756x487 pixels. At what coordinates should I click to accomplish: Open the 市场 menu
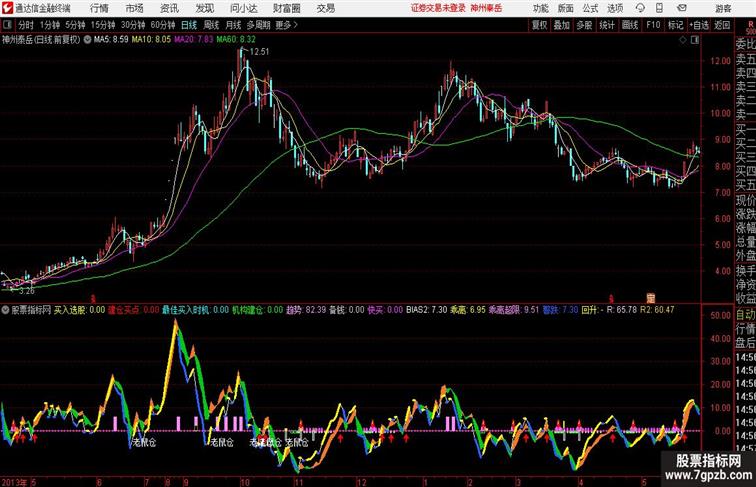click(135, 8)
